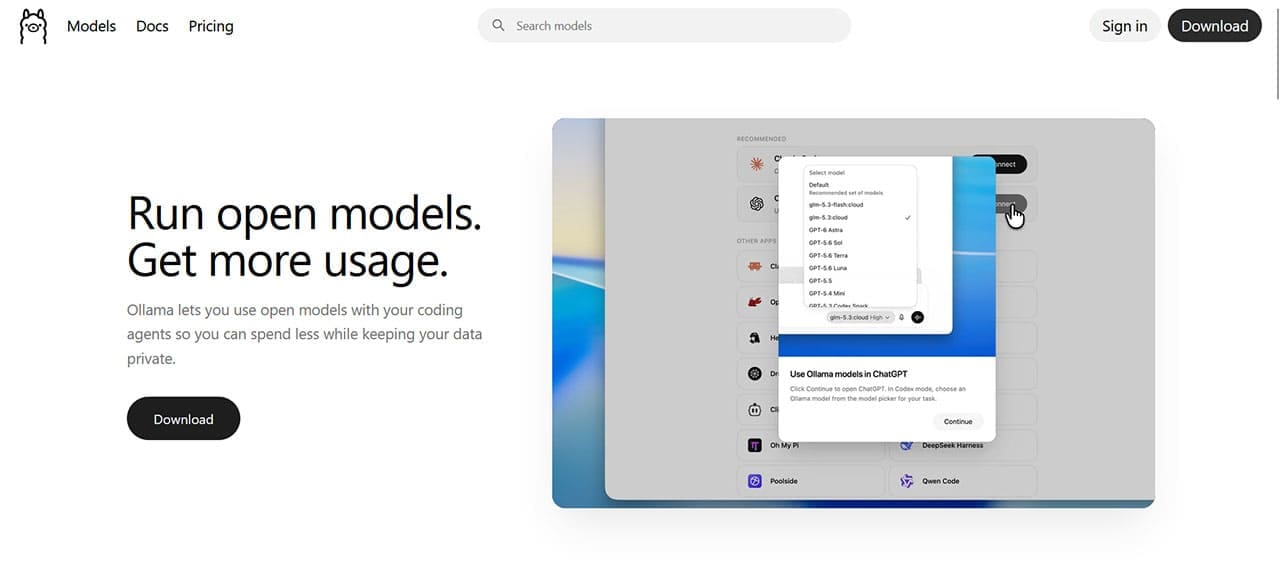1280x579 pixels.
Task: Click "Use Ollama models in ChatGPT" heading
Action: tap(849, 374)
